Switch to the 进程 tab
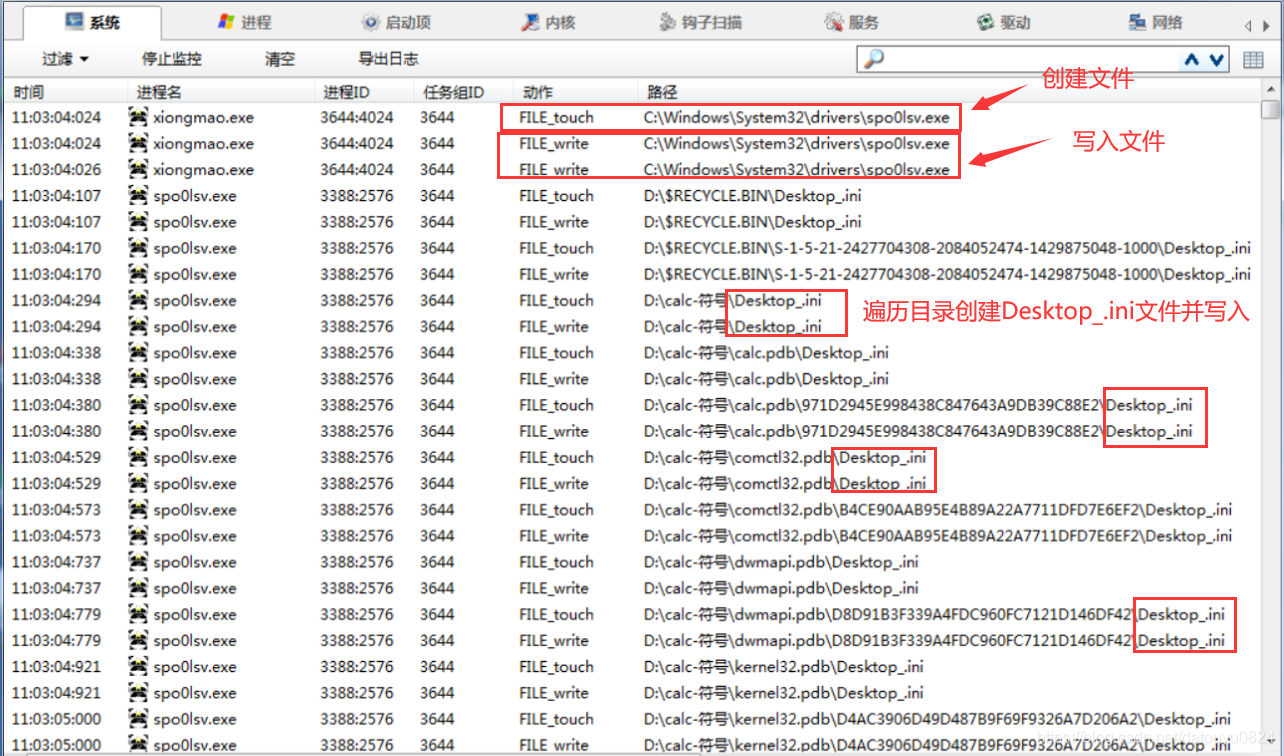The height and width of the screenshot is (756, 1284). click(x=244, y=22)
